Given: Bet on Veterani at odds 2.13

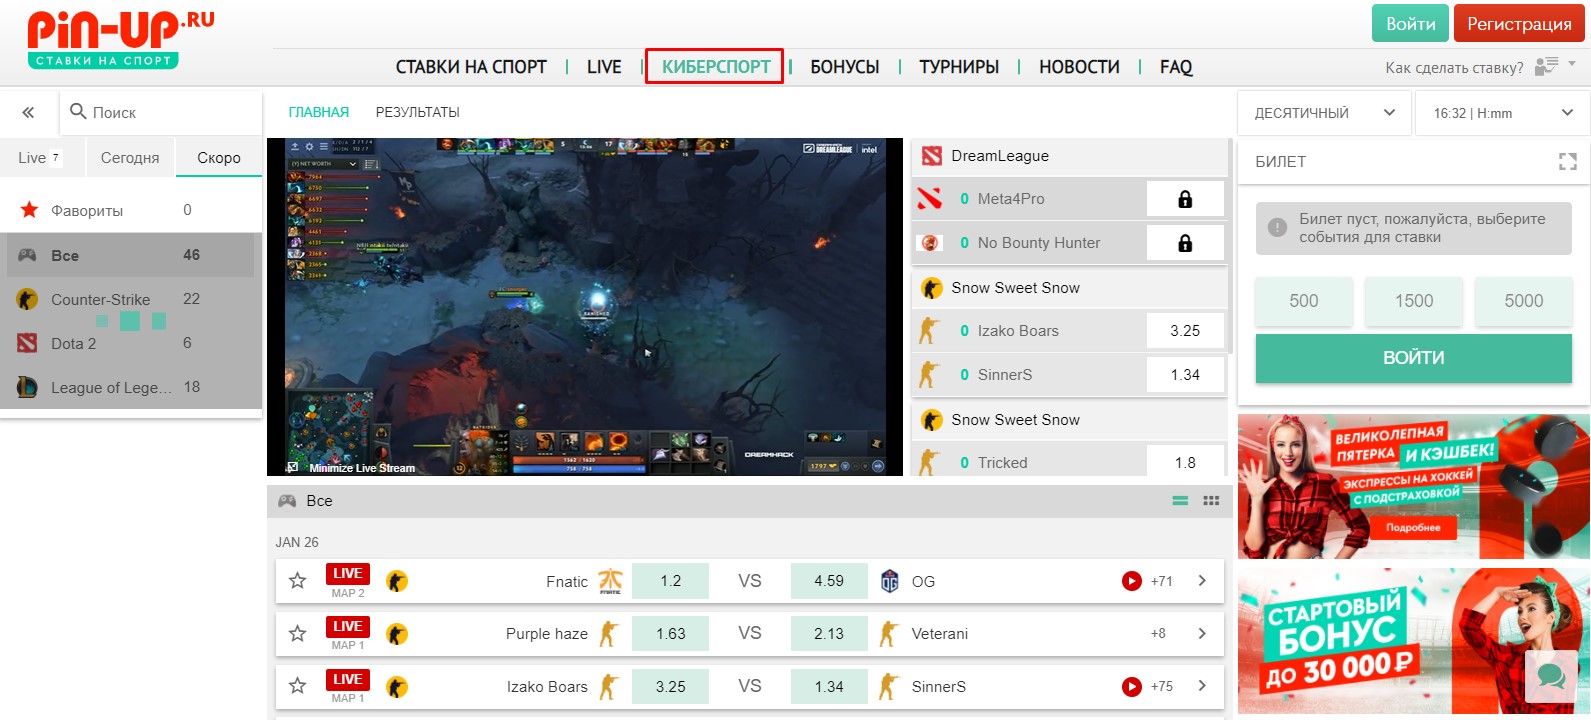Looking at the screenshot, I should pyautogui.click(x=829, y=634).
